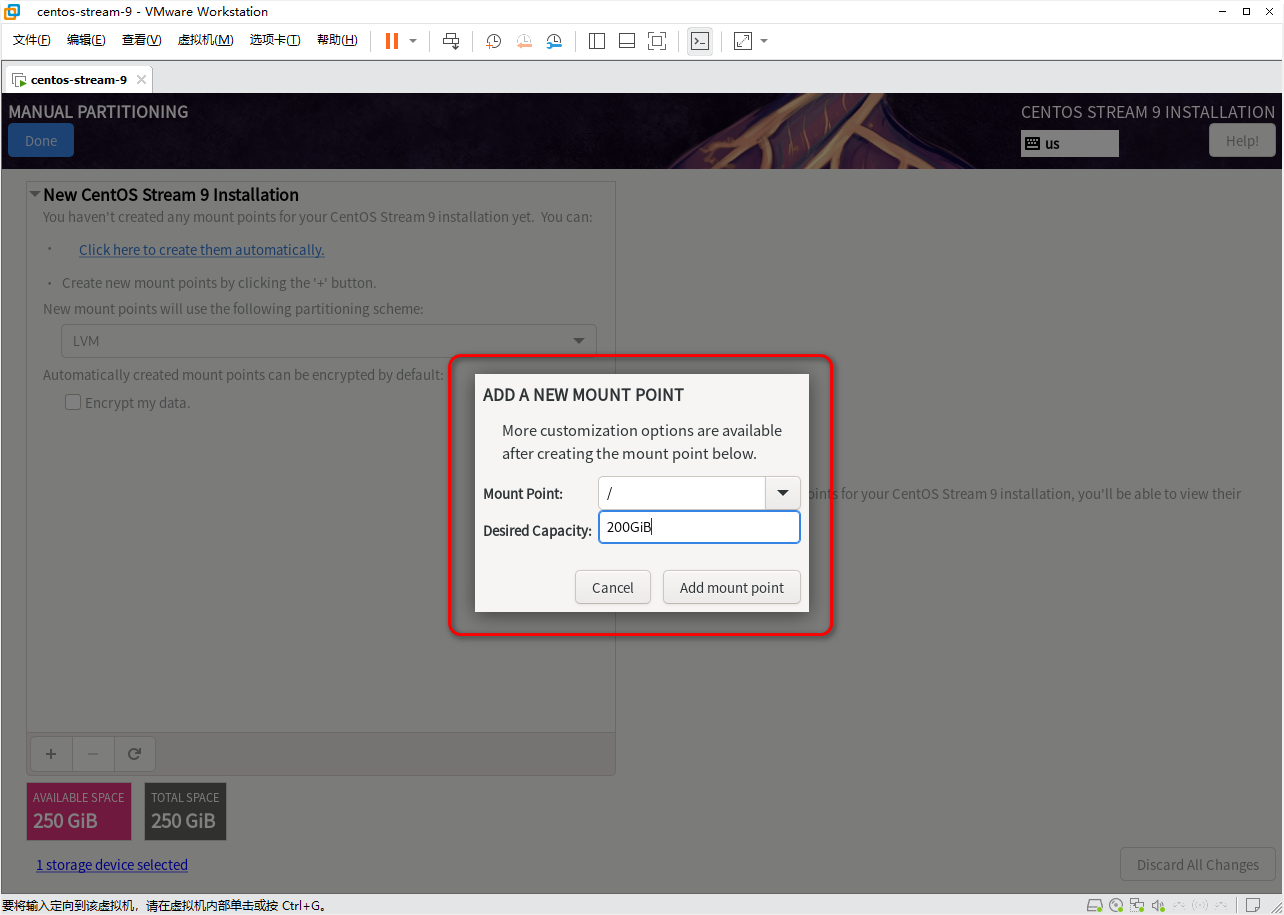Open the LVM partitioning scheme dropdown
The height and width of the screenshot is (915, 1284).
[329, 341]
